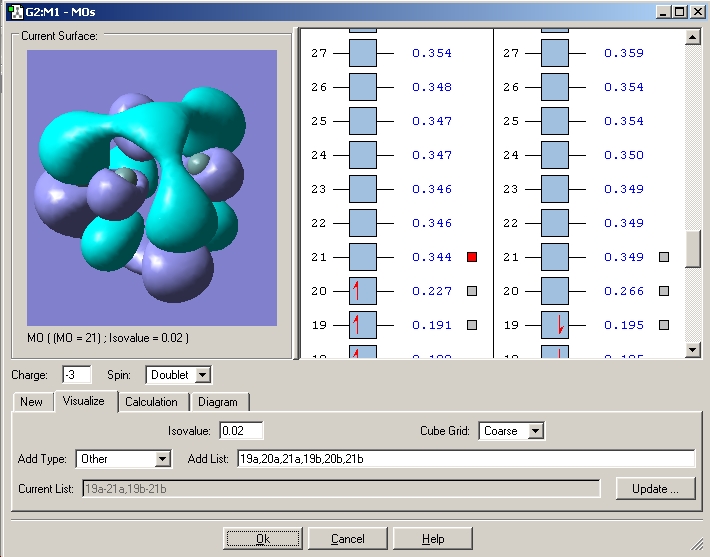Image resolution: width=710 pixels, height=557 pixels.
Task: Toggle the gray marker for beta orbital 20
Action: [664, 291]
